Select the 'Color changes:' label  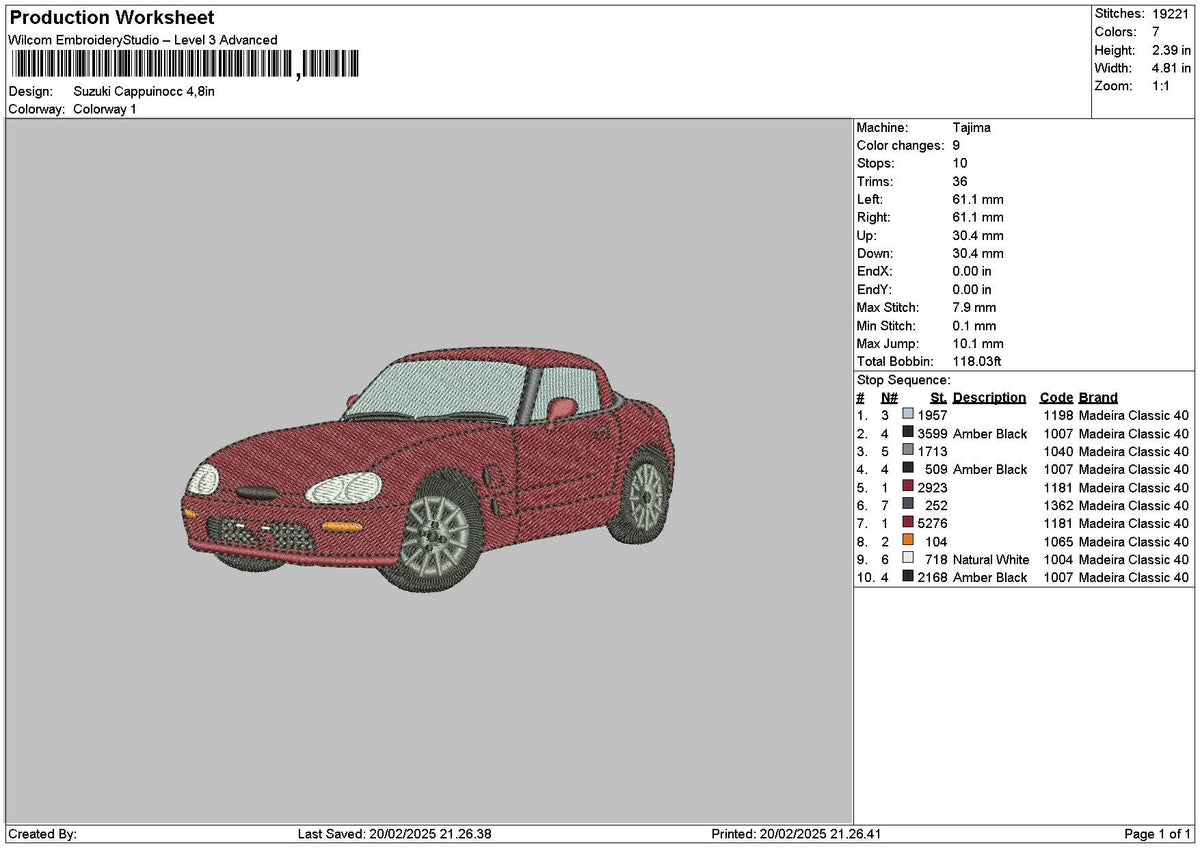901,146
